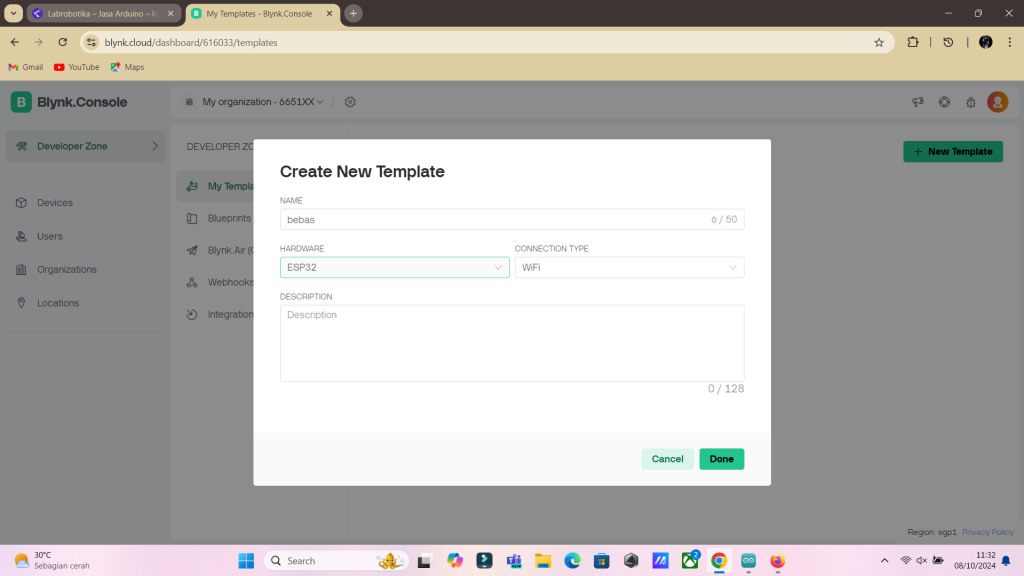The width and height of the screenshot is (1024, 576).
Task: Open the user profile avatar
Action: coord(997,102)
